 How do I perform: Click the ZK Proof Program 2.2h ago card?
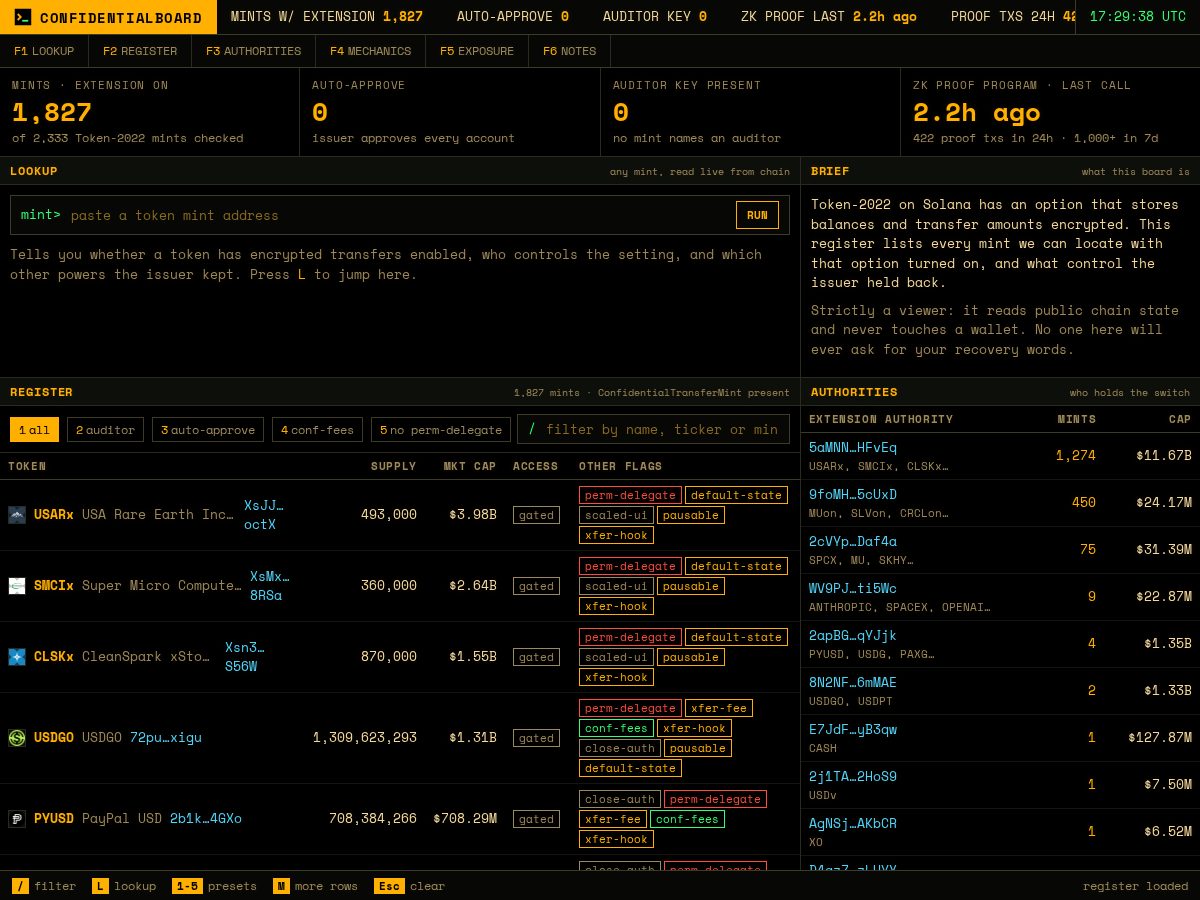1050,112
